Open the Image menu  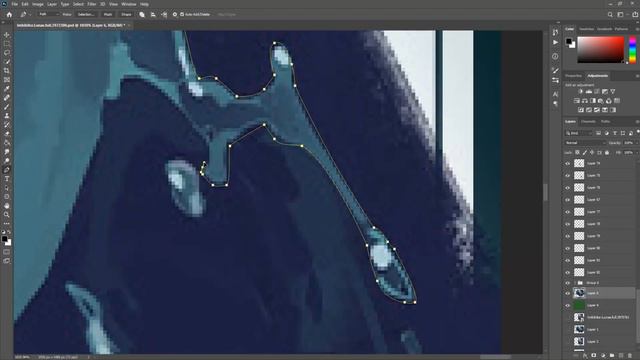(x=38, y=4)
